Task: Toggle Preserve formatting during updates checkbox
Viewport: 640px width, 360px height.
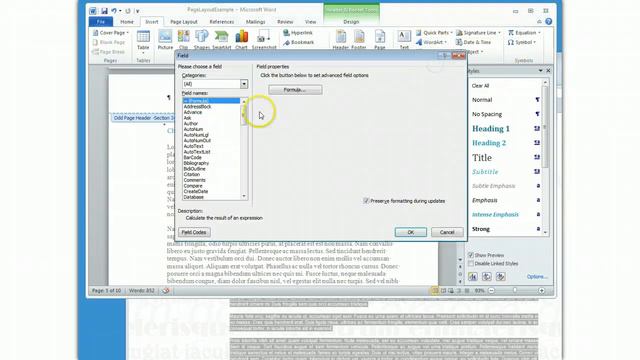Action: tap(366, 201)
